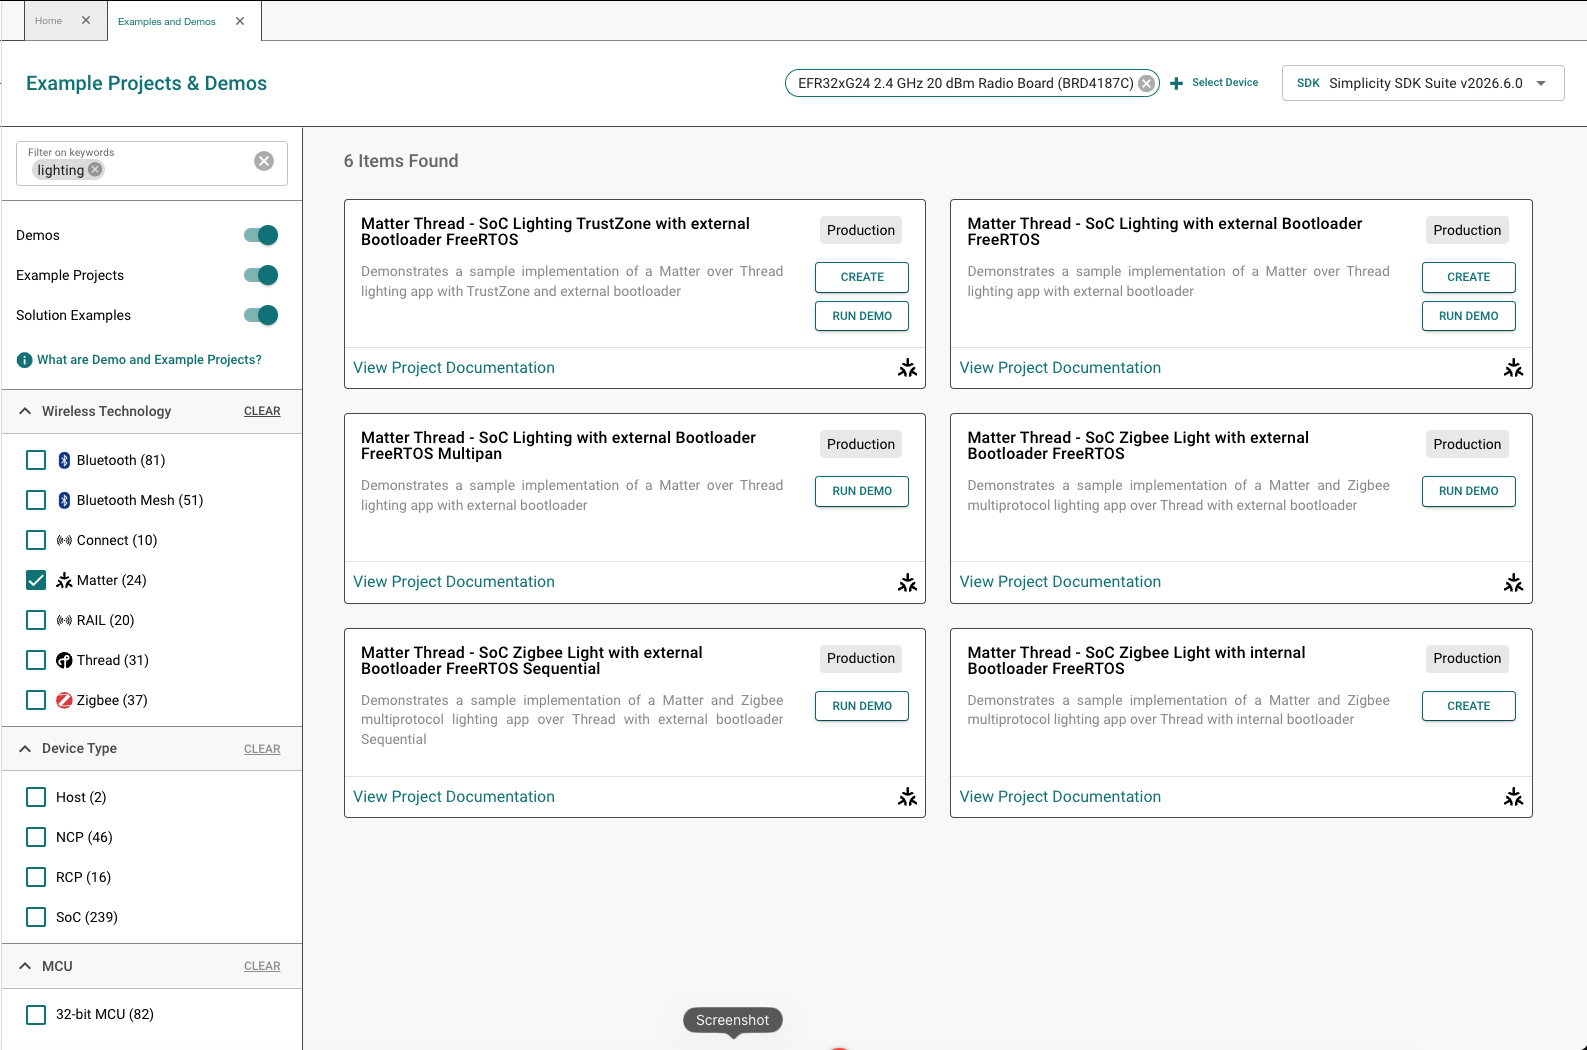
Task: Check the Connect (10) checkbox
Action: [36, 540]
